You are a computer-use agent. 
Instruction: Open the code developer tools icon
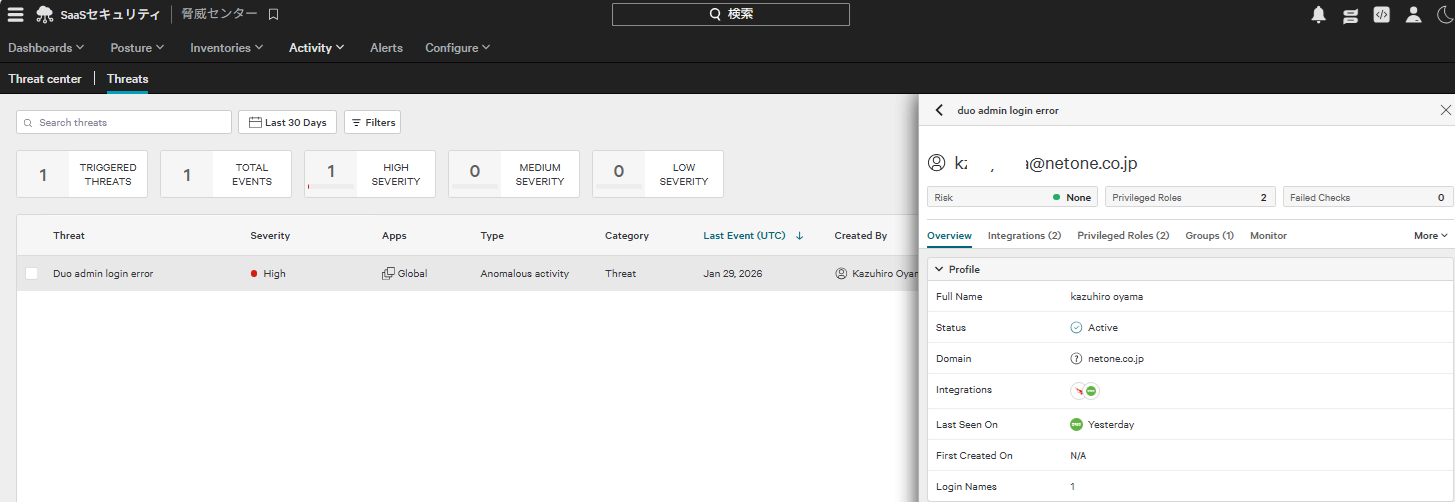click(1381, 14)
